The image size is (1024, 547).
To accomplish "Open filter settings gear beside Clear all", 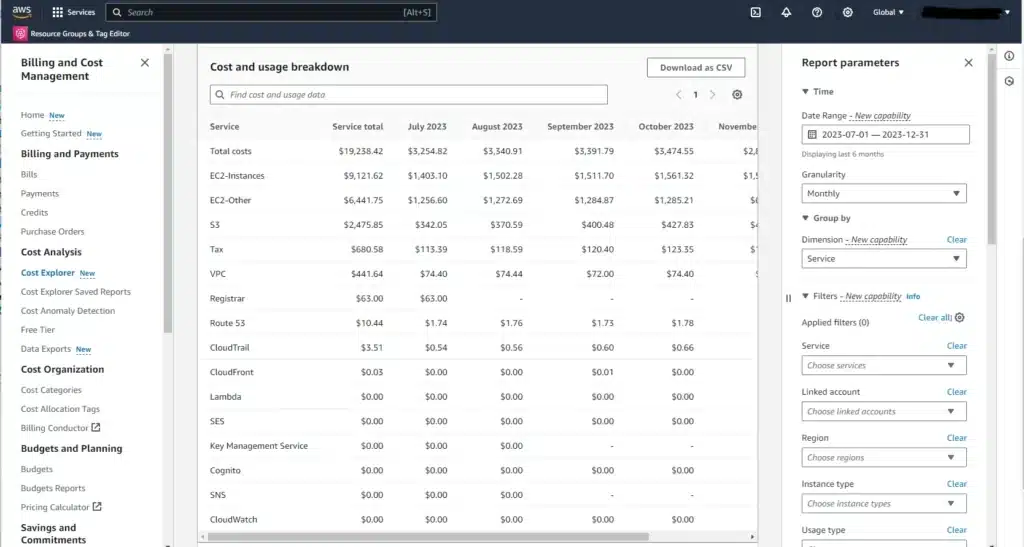I will tap(959, 318).
